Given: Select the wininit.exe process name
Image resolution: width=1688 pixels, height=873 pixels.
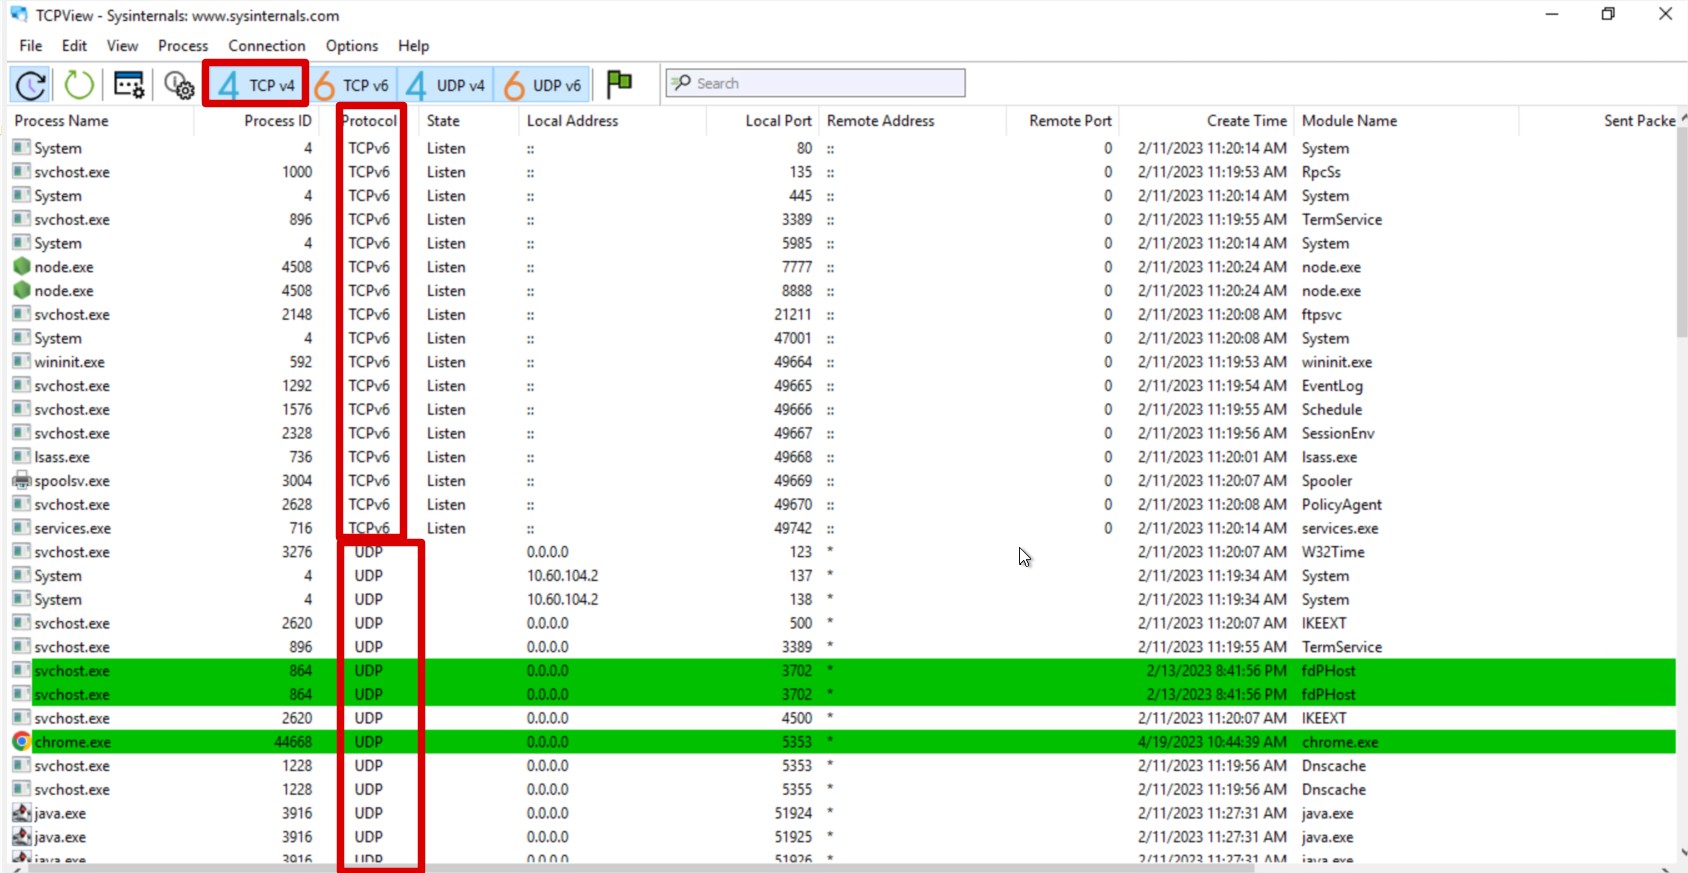Looking at the screenshot, I should coord(69,362).
